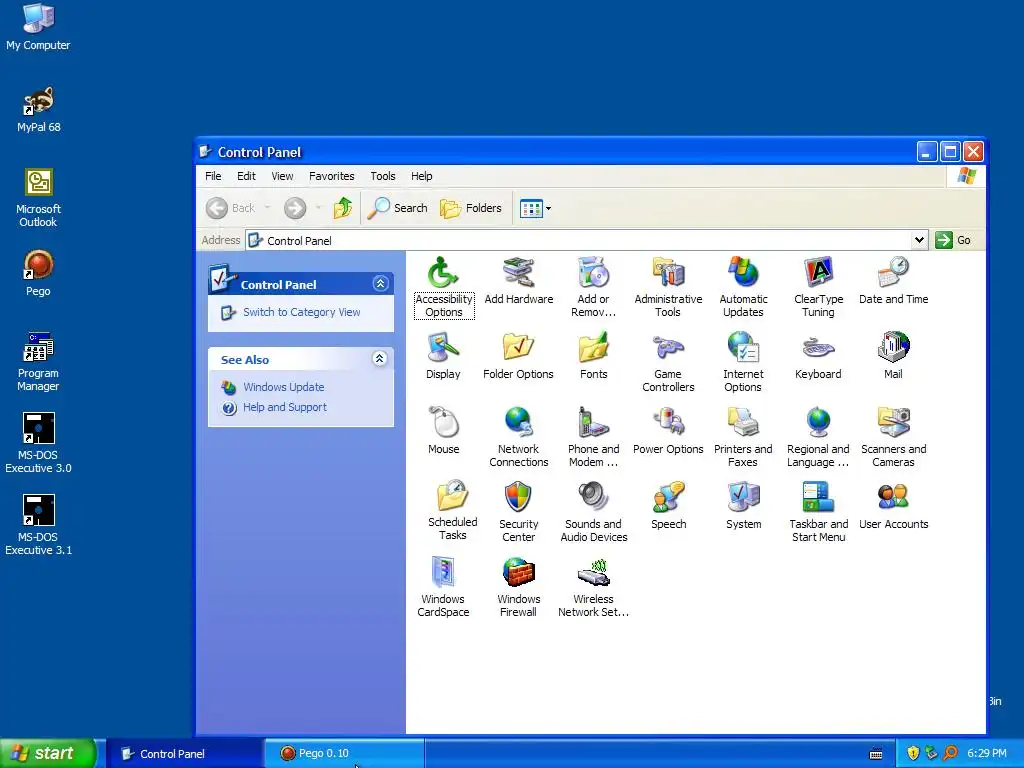This screenshot has height=768, width=1024.
Task: Open the Views dropdown button
Action: pyautogui.click(x=536, y=208)
